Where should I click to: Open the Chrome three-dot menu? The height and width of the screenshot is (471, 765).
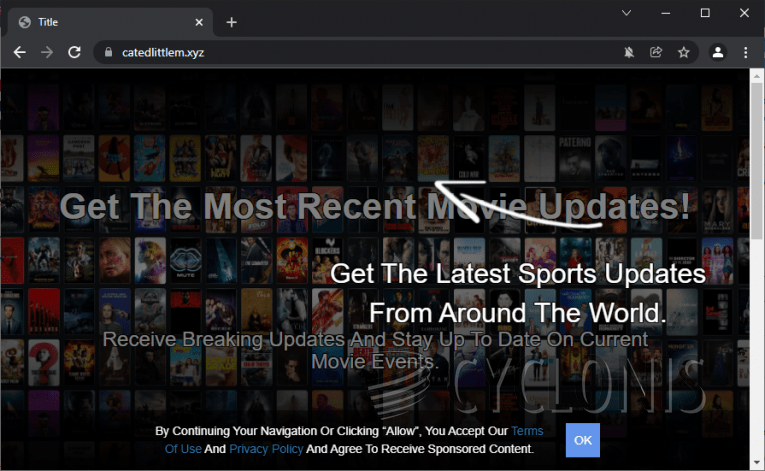[745, 52]
